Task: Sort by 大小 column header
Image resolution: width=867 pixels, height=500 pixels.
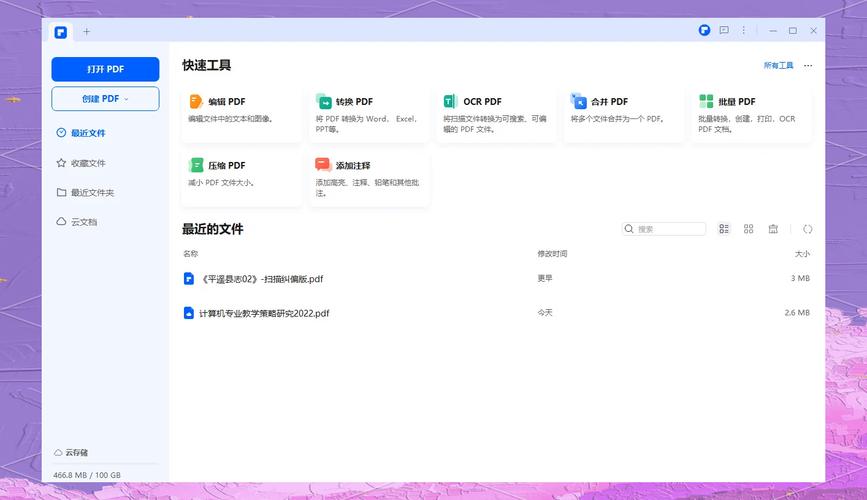Action: [802, 254]
